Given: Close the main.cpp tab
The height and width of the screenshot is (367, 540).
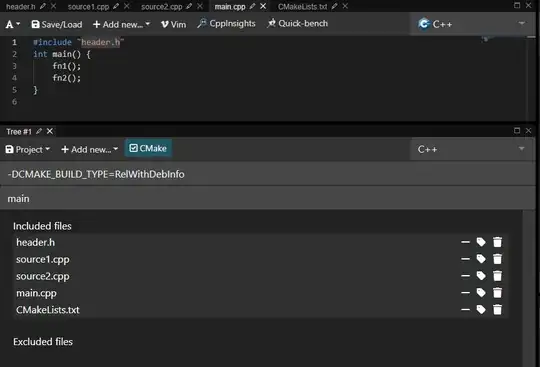Looking at the screenshot, I should tap(263, 6).
